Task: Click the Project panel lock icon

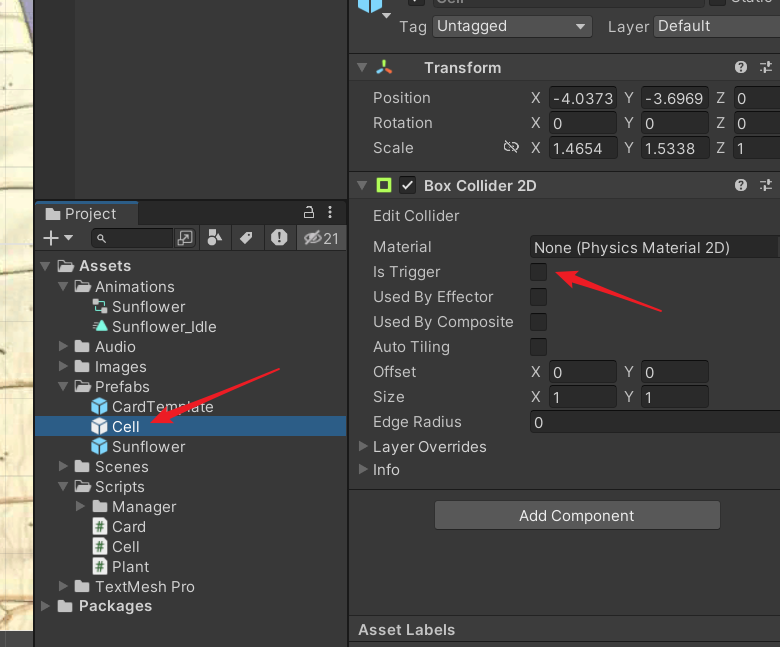Action: pos(309,212)
